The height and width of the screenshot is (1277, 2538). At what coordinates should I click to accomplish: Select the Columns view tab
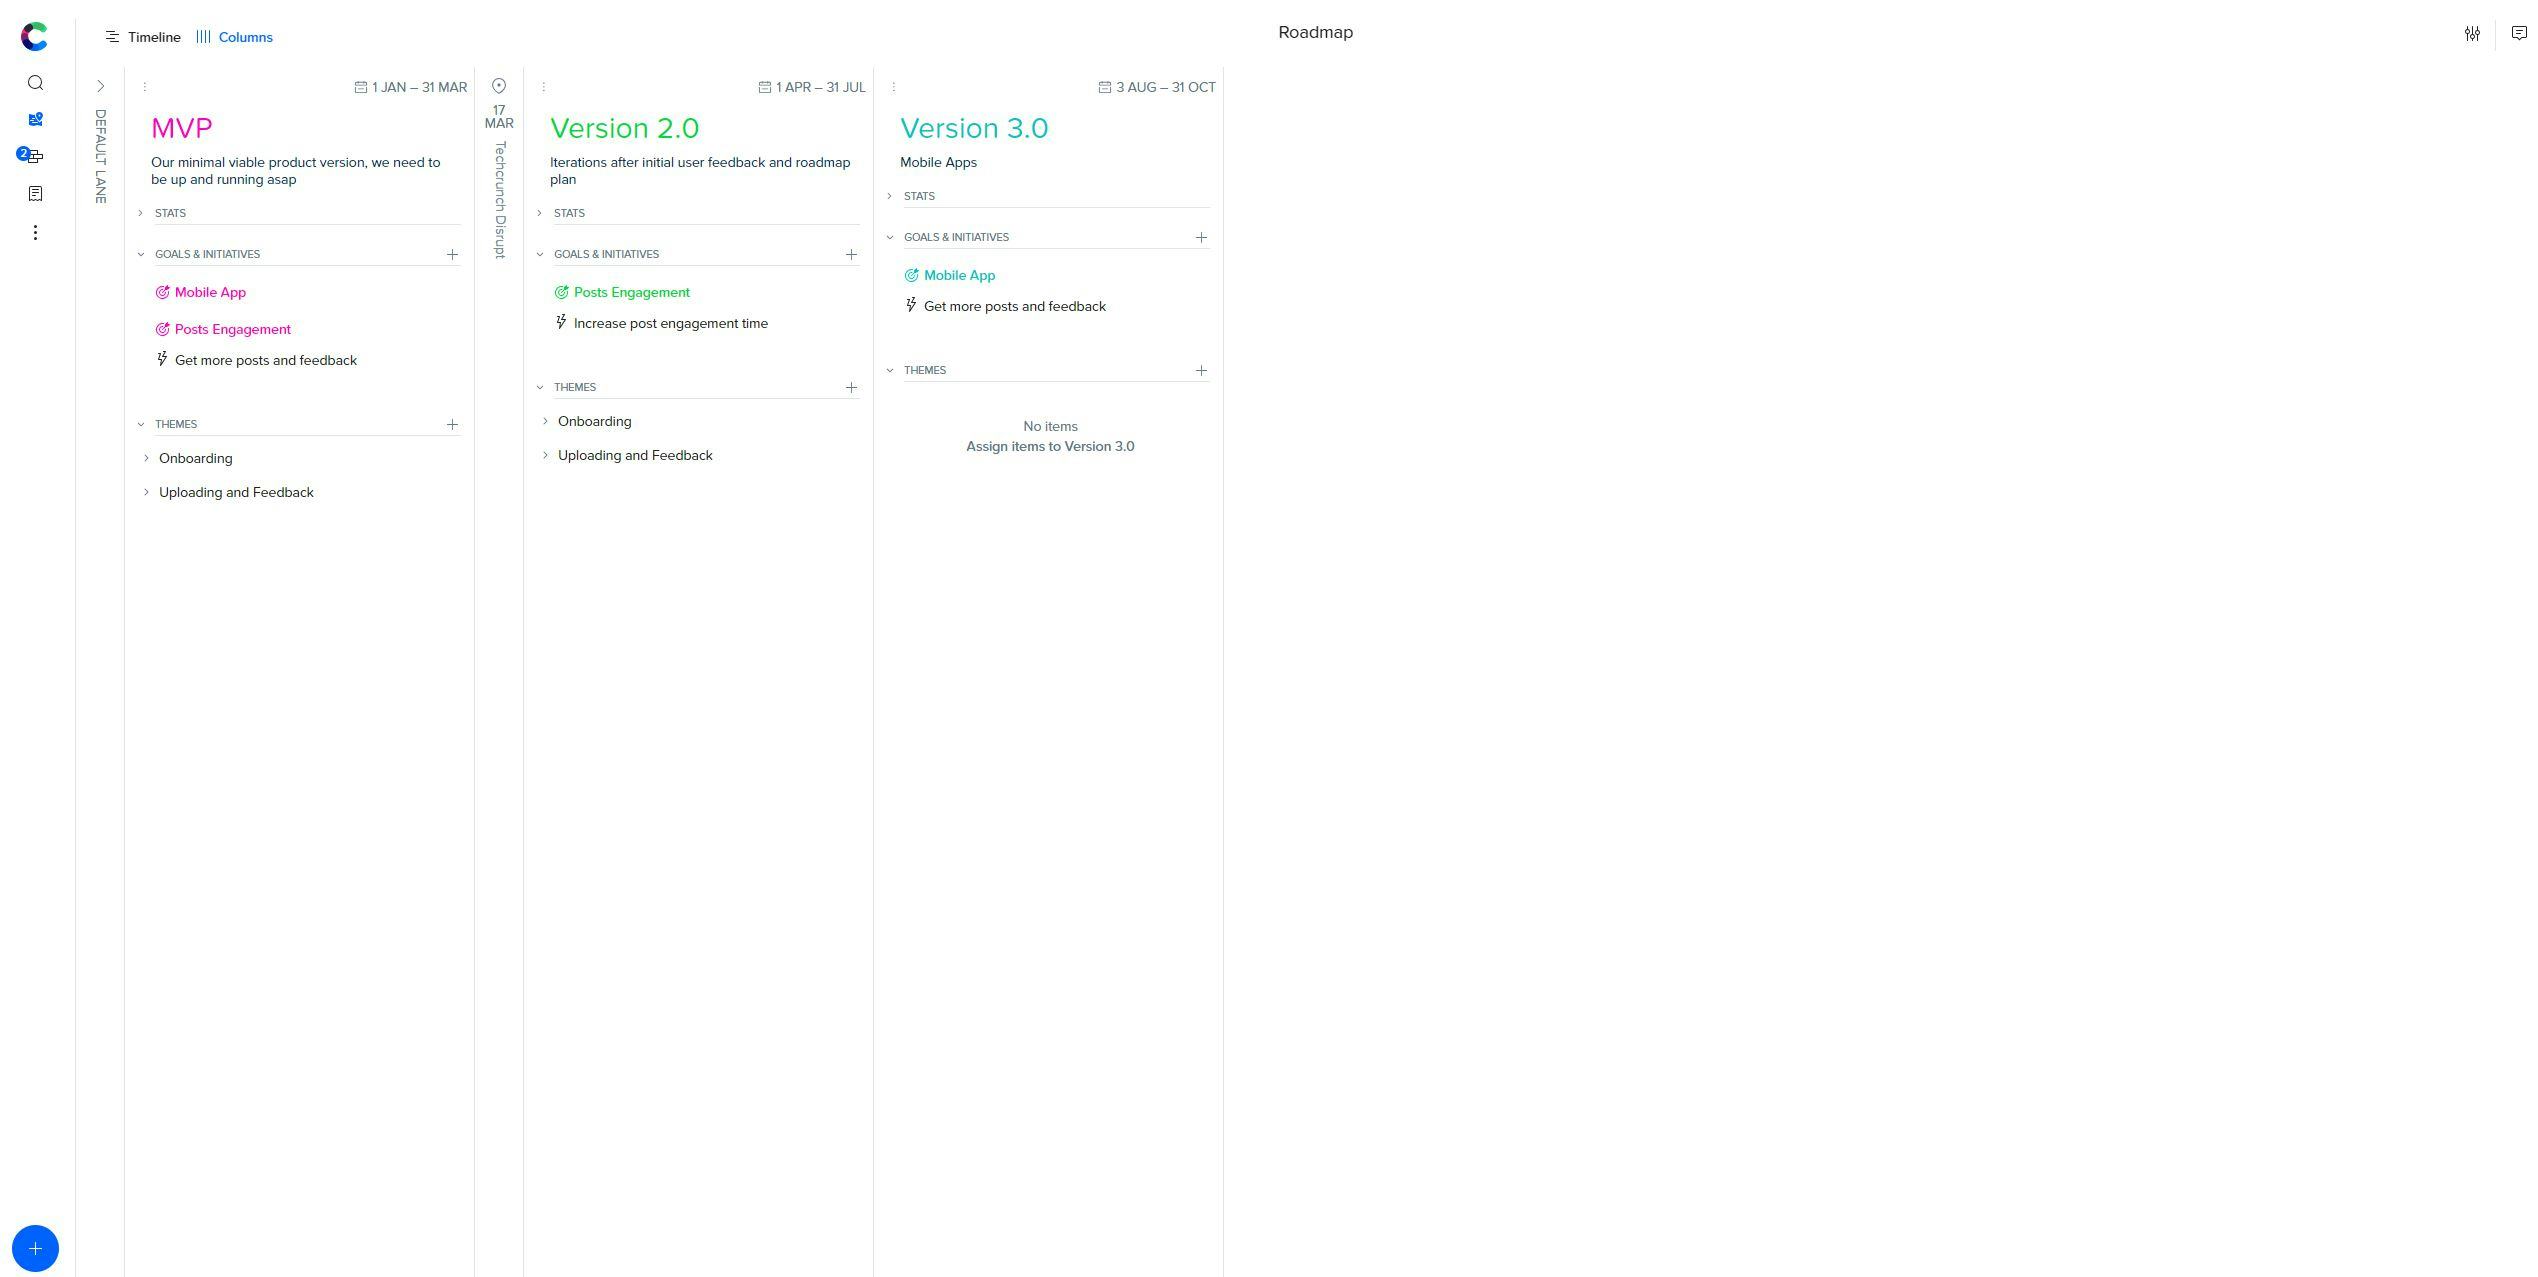coord(235,37)
